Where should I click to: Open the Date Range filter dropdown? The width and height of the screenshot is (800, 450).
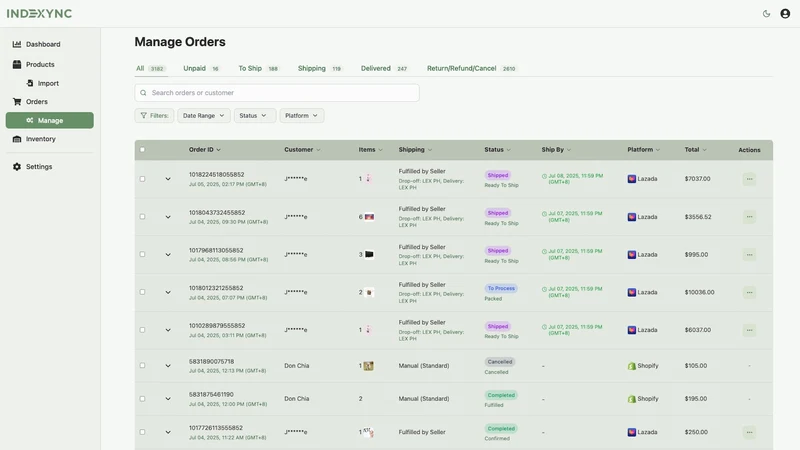coord(204,116)
